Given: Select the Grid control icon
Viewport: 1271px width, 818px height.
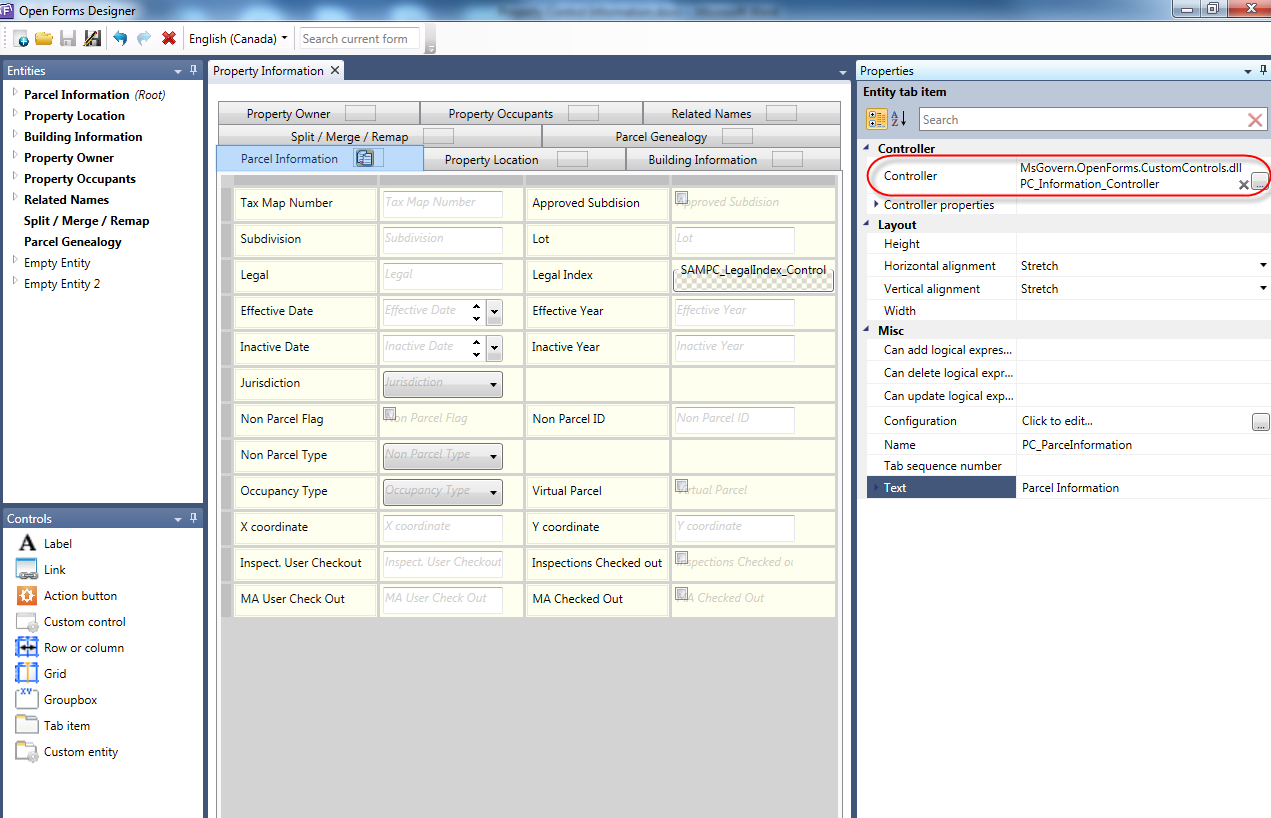Looking at the screenshot, I should [x=27, y=674].
